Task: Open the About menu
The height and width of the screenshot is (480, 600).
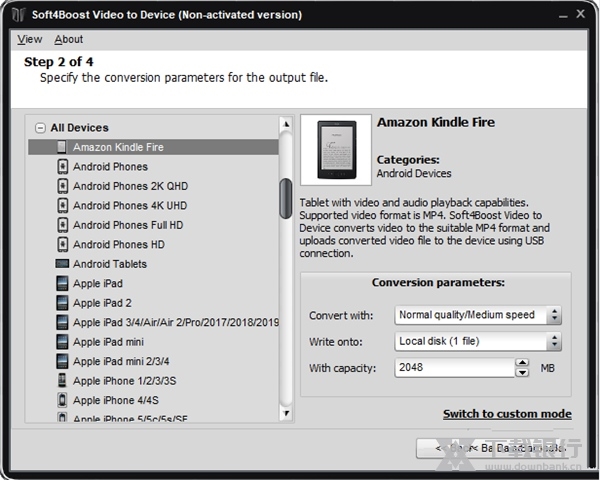Action: click(69, 39)
